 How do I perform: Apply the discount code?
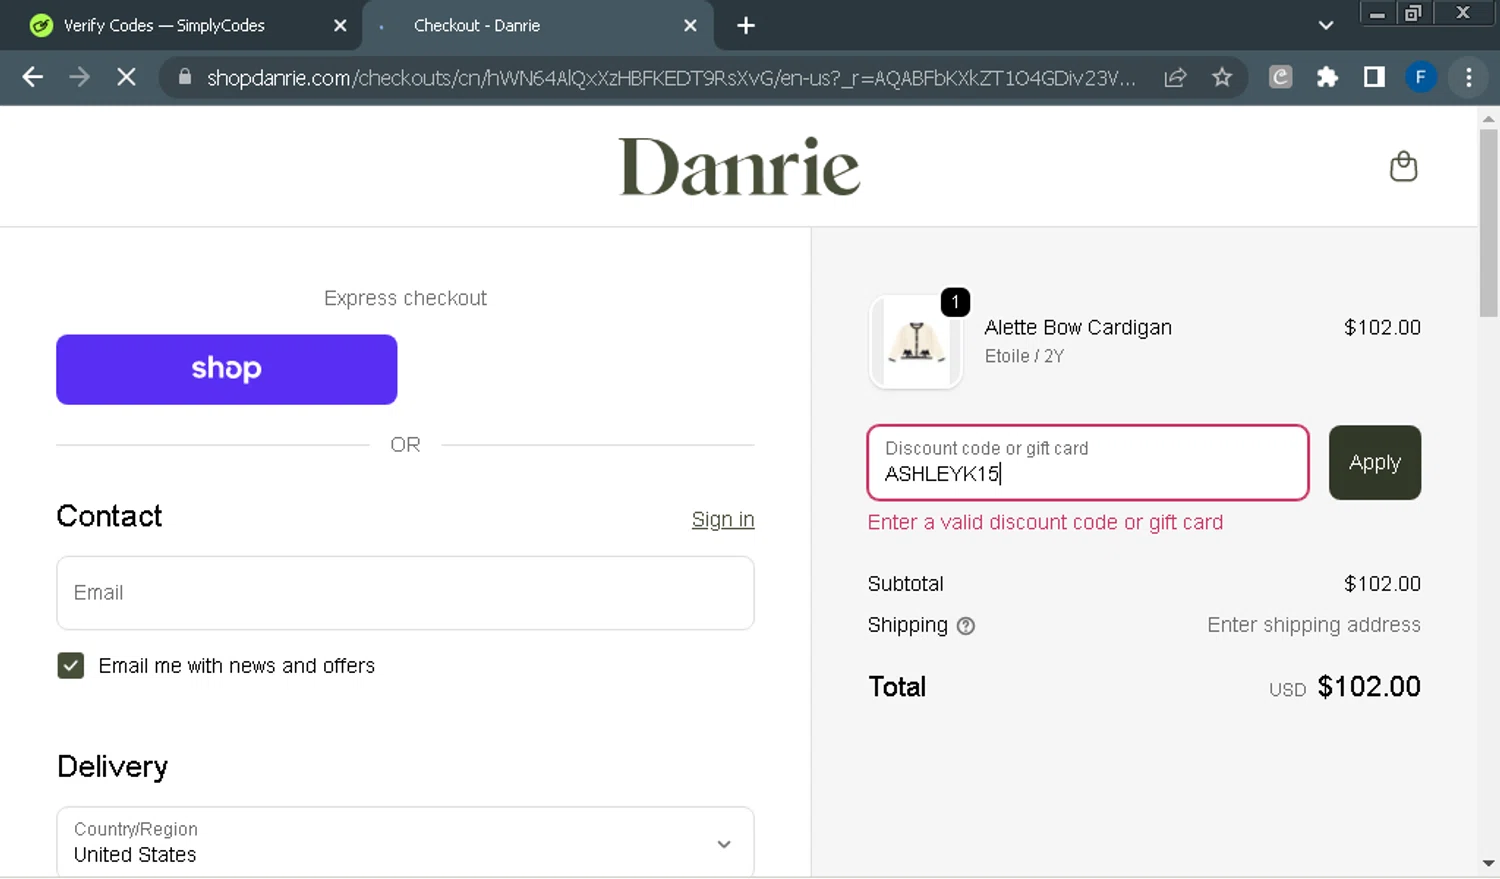point(1374,462)
